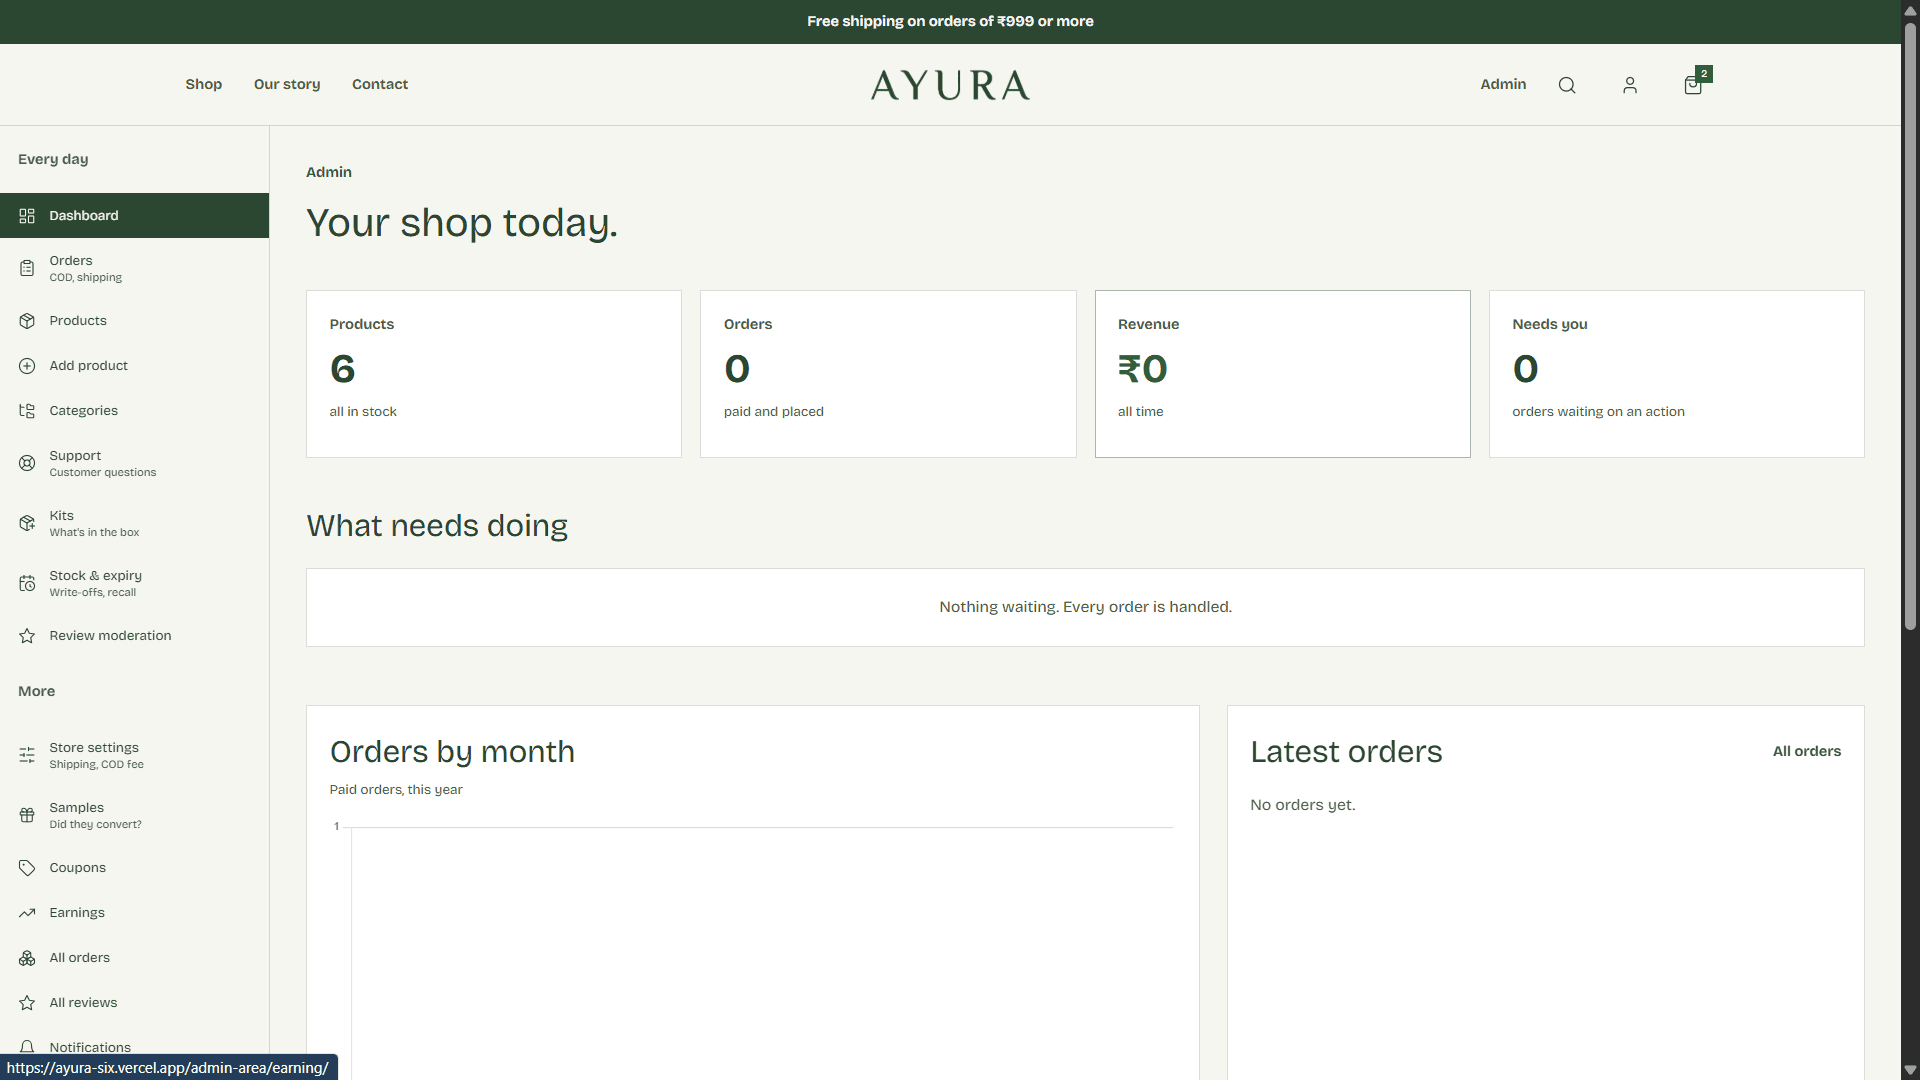Open the search icon in header

[x=1567, y=85]
